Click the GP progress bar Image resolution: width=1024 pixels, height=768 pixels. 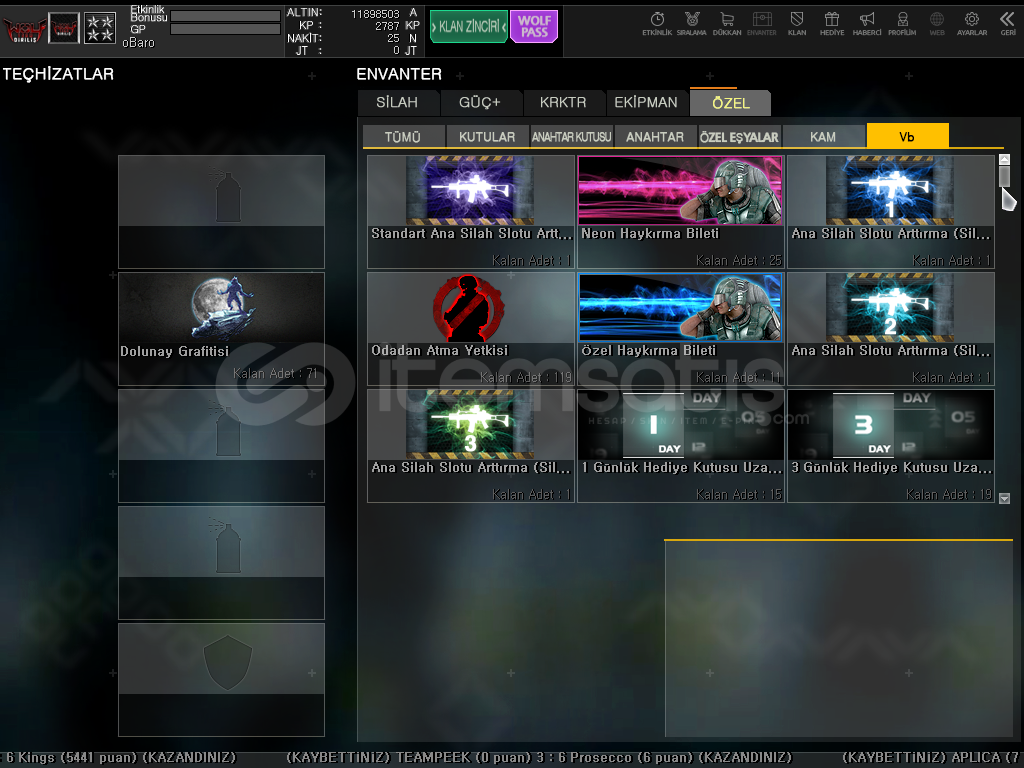(225, 29)
